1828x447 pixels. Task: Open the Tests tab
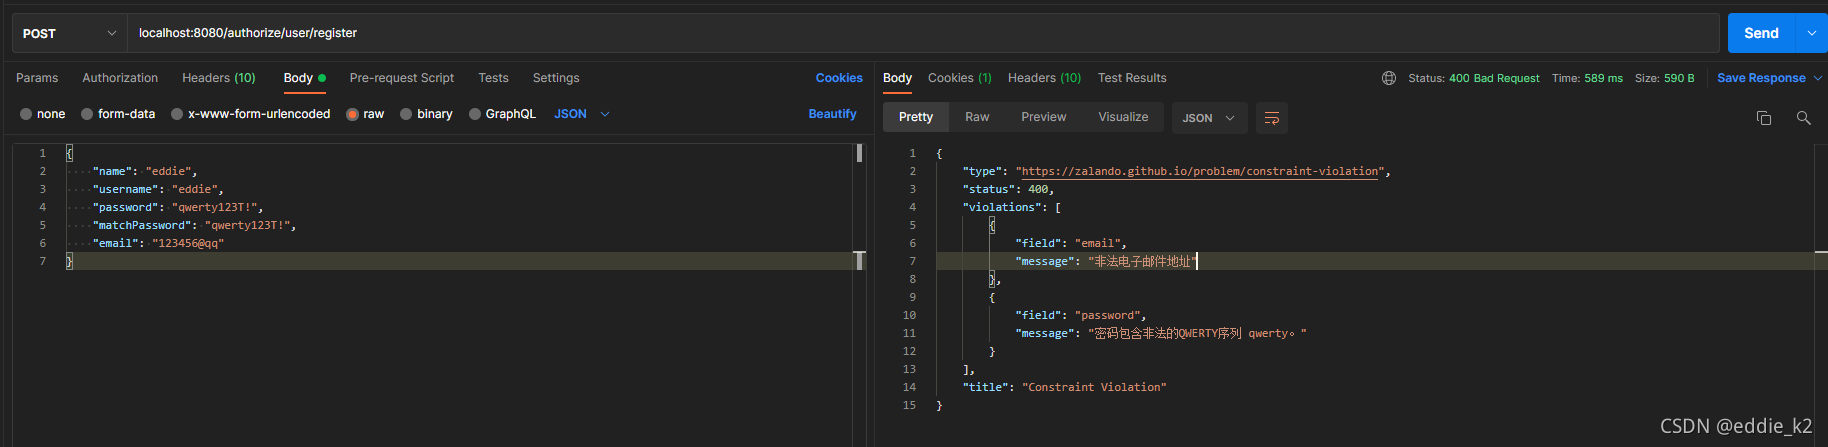(493, 78)
